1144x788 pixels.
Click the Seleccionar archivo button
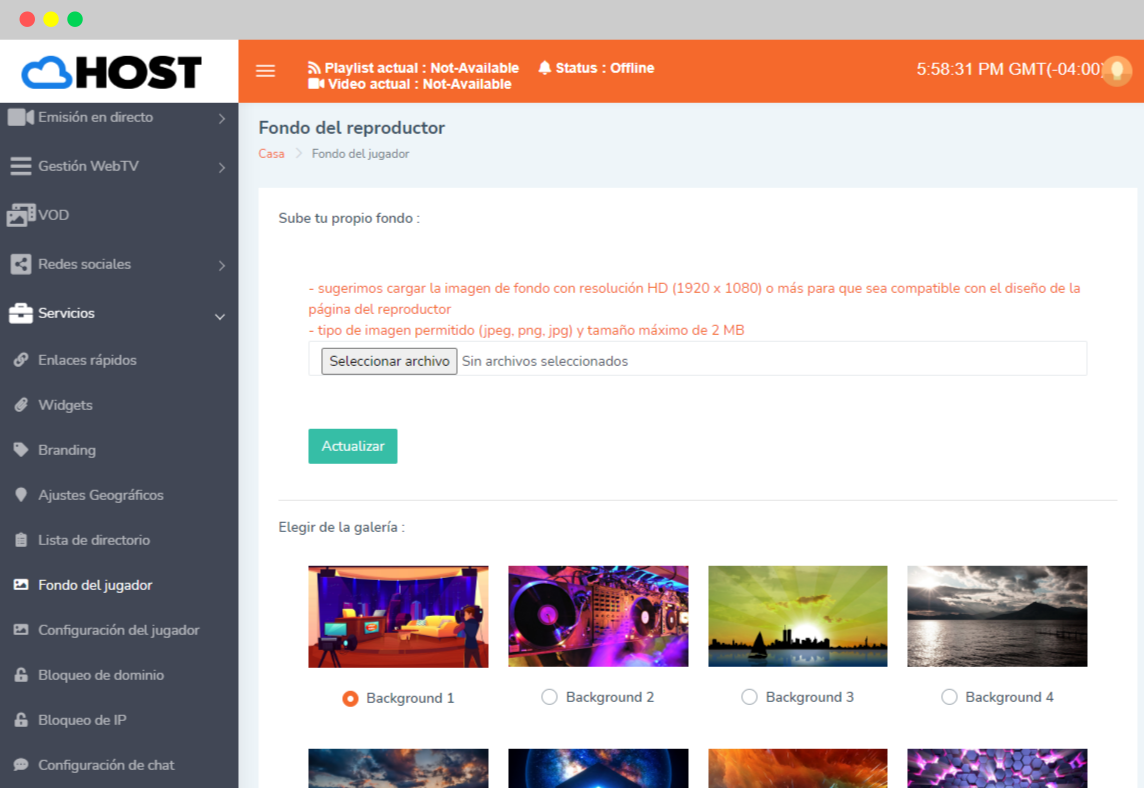point(390,361)
